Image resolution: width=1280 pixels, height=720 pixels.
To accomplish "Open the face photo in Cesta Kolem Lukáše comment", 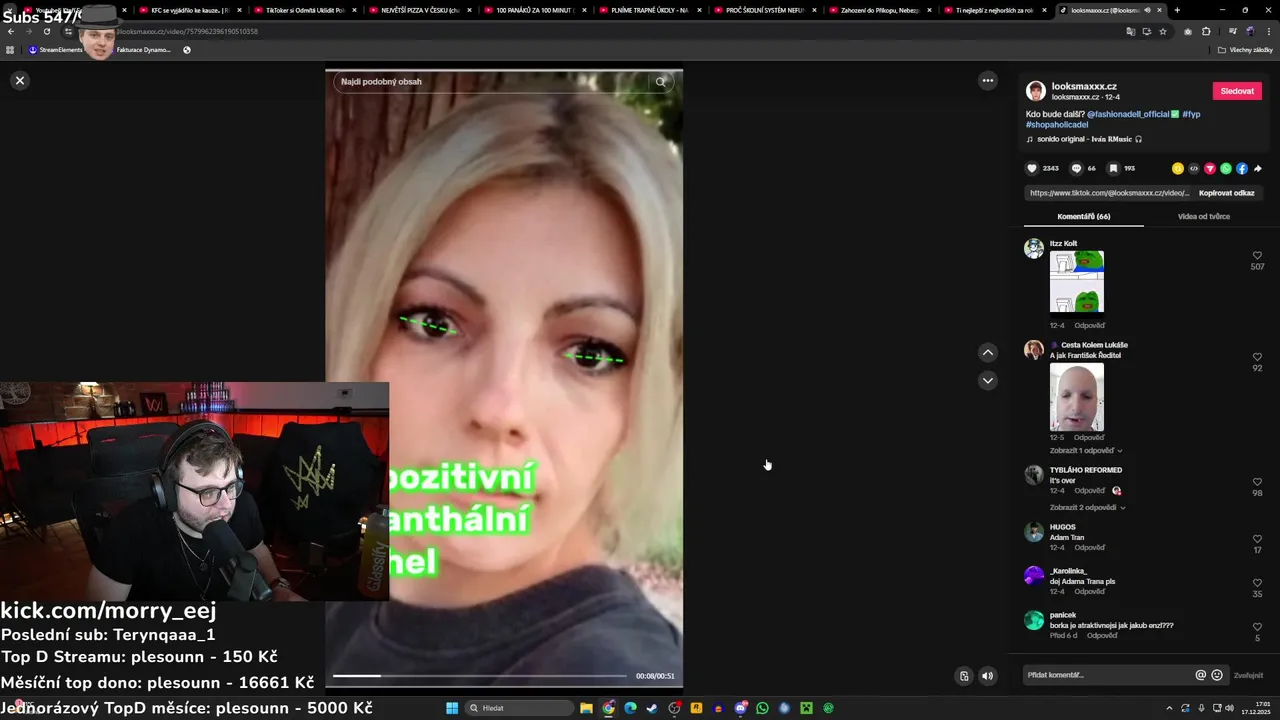I will (x=1077, y=397).
